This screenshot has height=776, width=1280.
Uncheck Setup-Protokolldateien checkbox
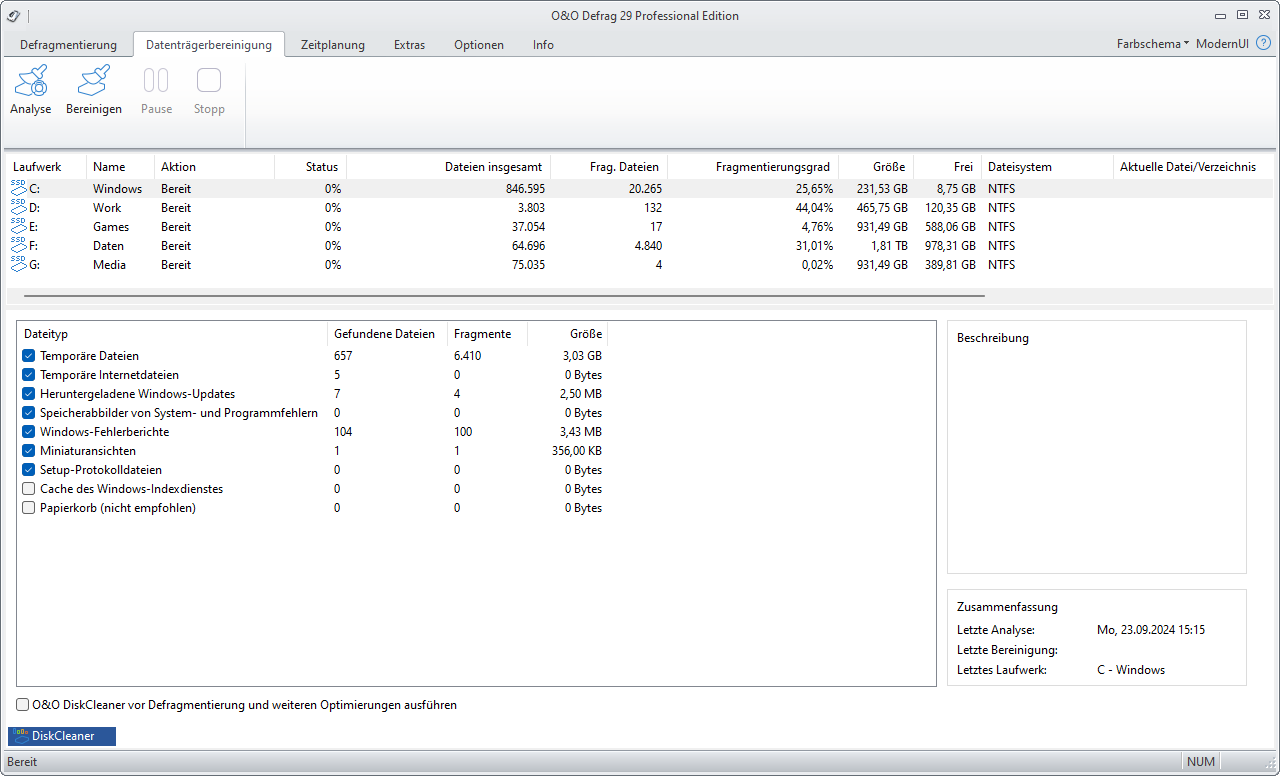click(29, 470)
